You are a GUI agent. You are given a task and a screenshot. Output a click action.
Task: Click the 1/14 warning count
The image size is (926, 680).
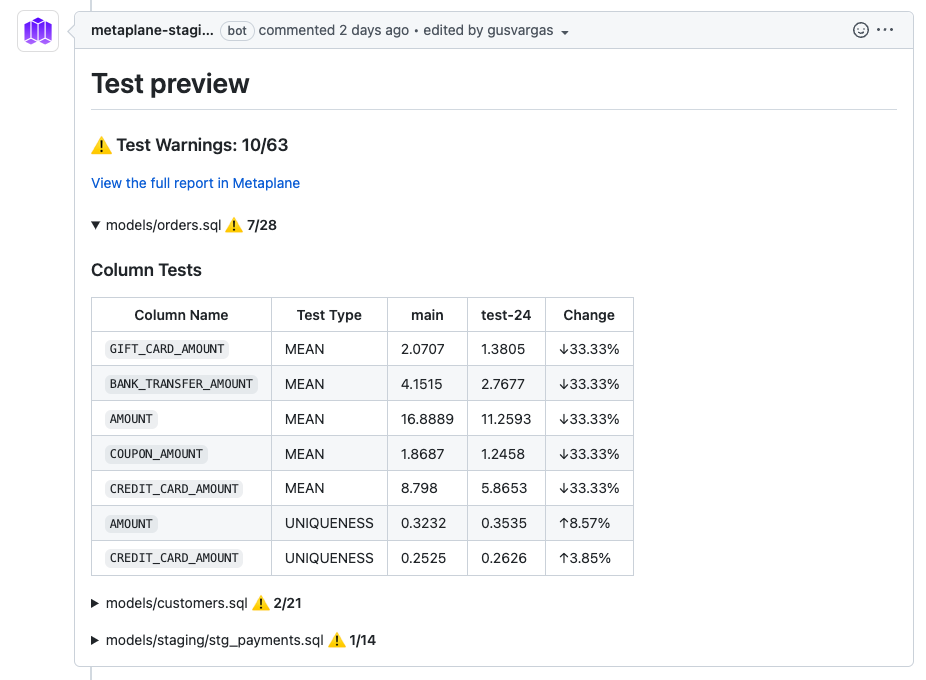coord(363,640)
